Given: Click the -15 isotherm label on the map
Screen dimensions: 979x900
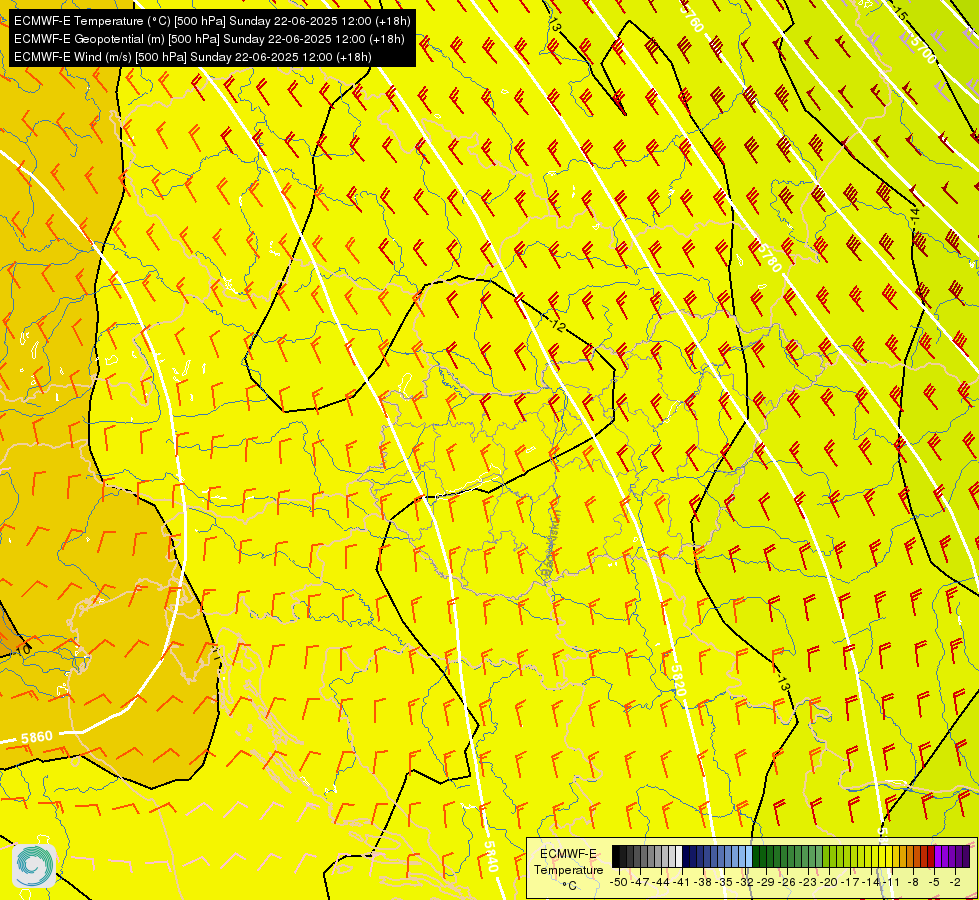Looking at the screenshot, I should tap(899, 12).
